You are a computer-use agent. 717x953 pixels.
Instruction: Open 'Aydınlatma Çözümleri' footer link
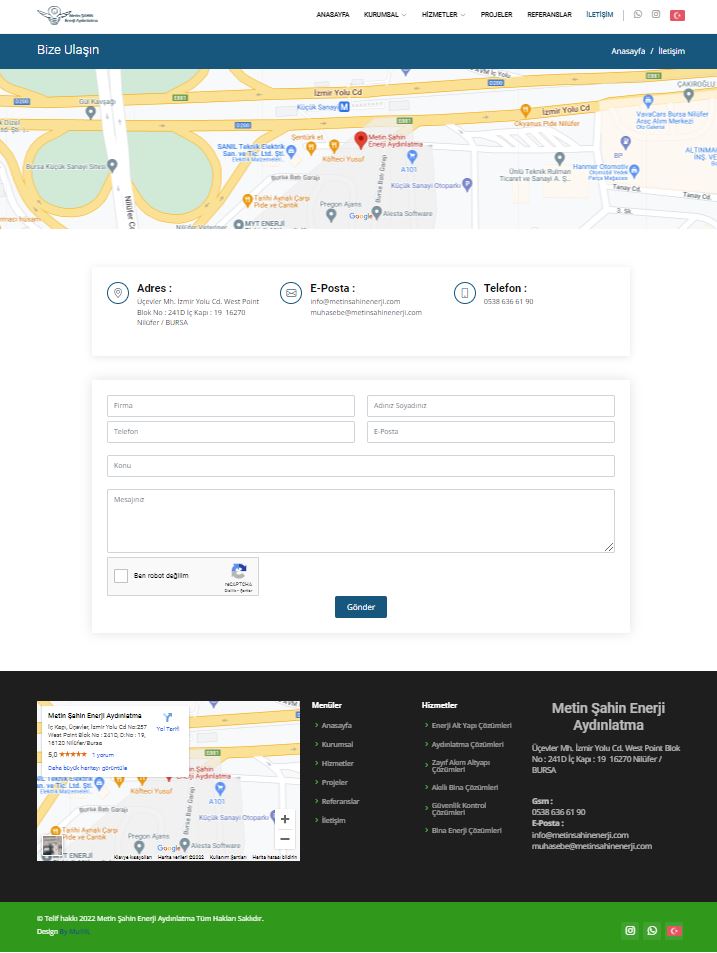pyautogui.click(x=467, y=745)
